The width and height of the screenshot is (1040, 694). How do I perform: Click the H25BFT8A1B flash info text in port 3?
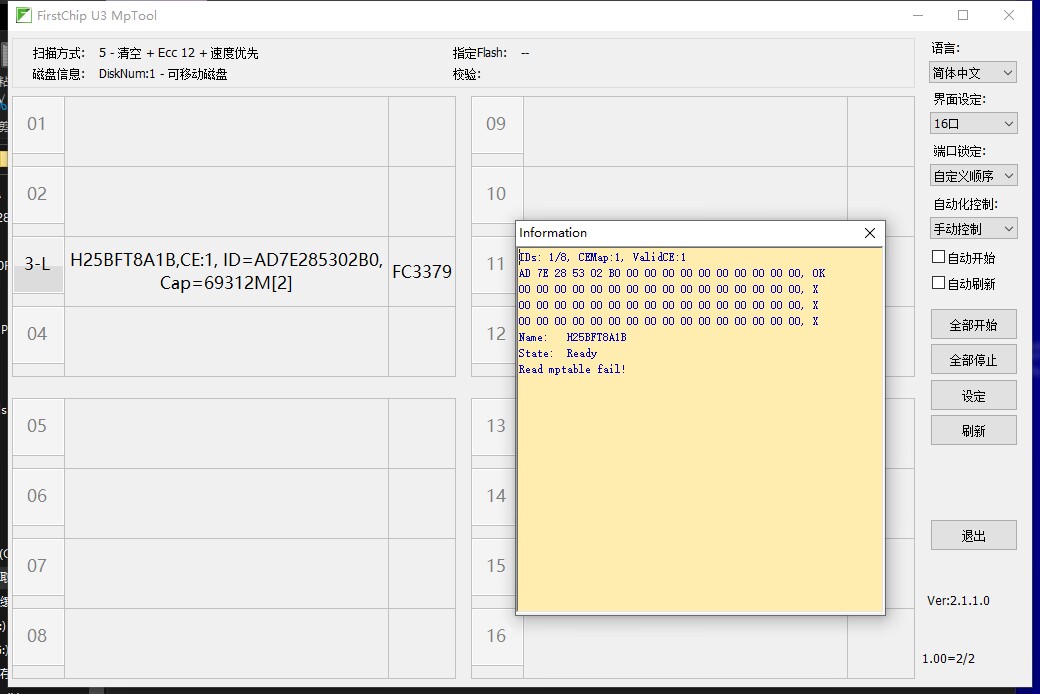[226, 271]
